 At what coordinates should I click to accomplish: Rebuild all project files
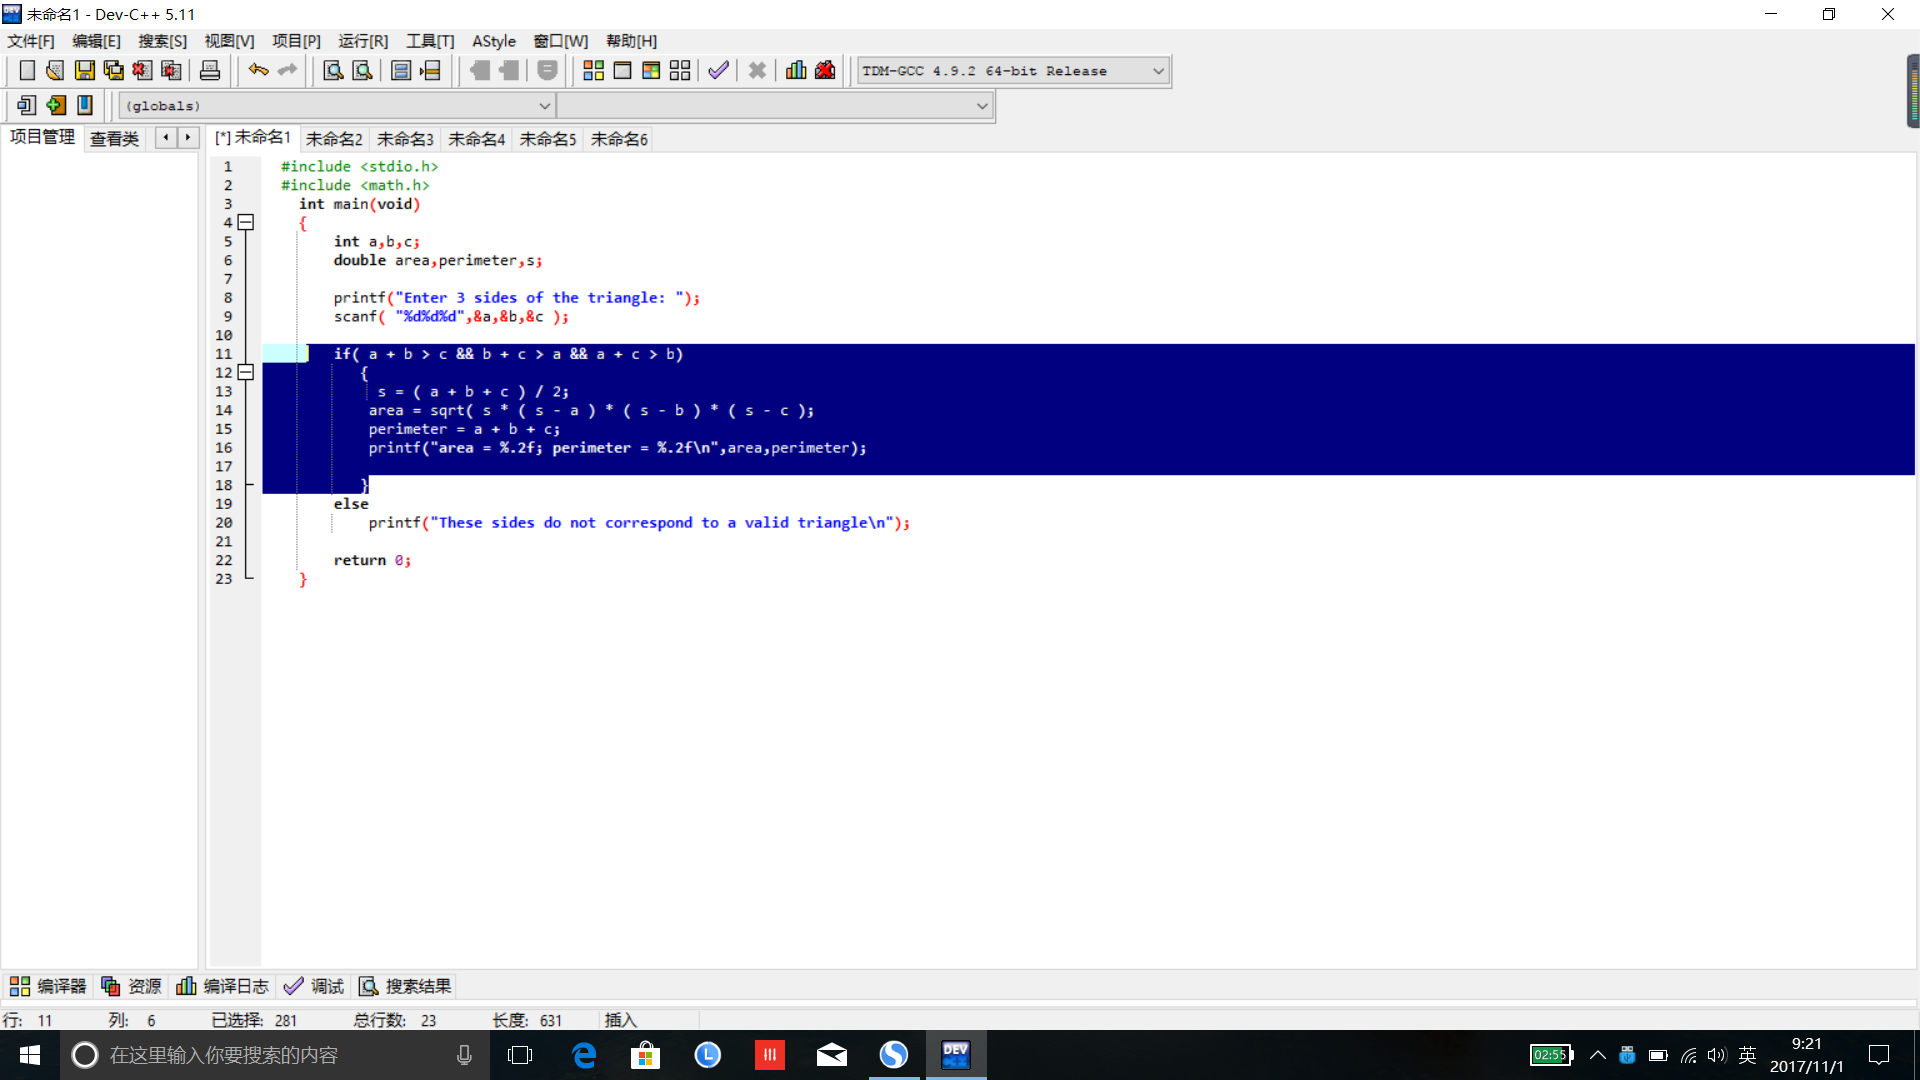tap(680, 71)
